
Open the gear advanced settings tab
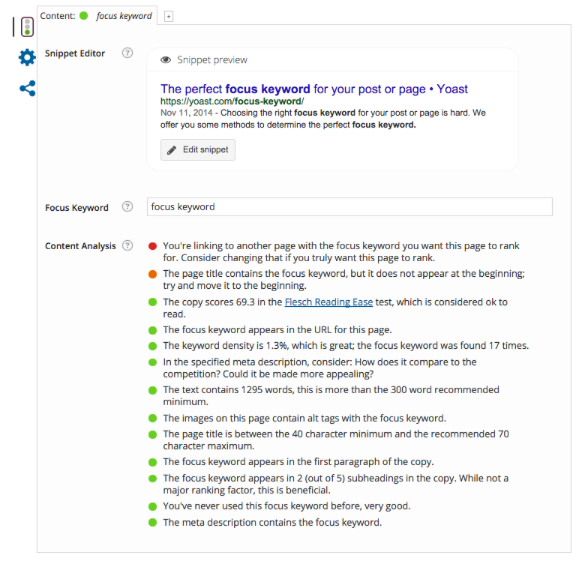pos(27,57)
